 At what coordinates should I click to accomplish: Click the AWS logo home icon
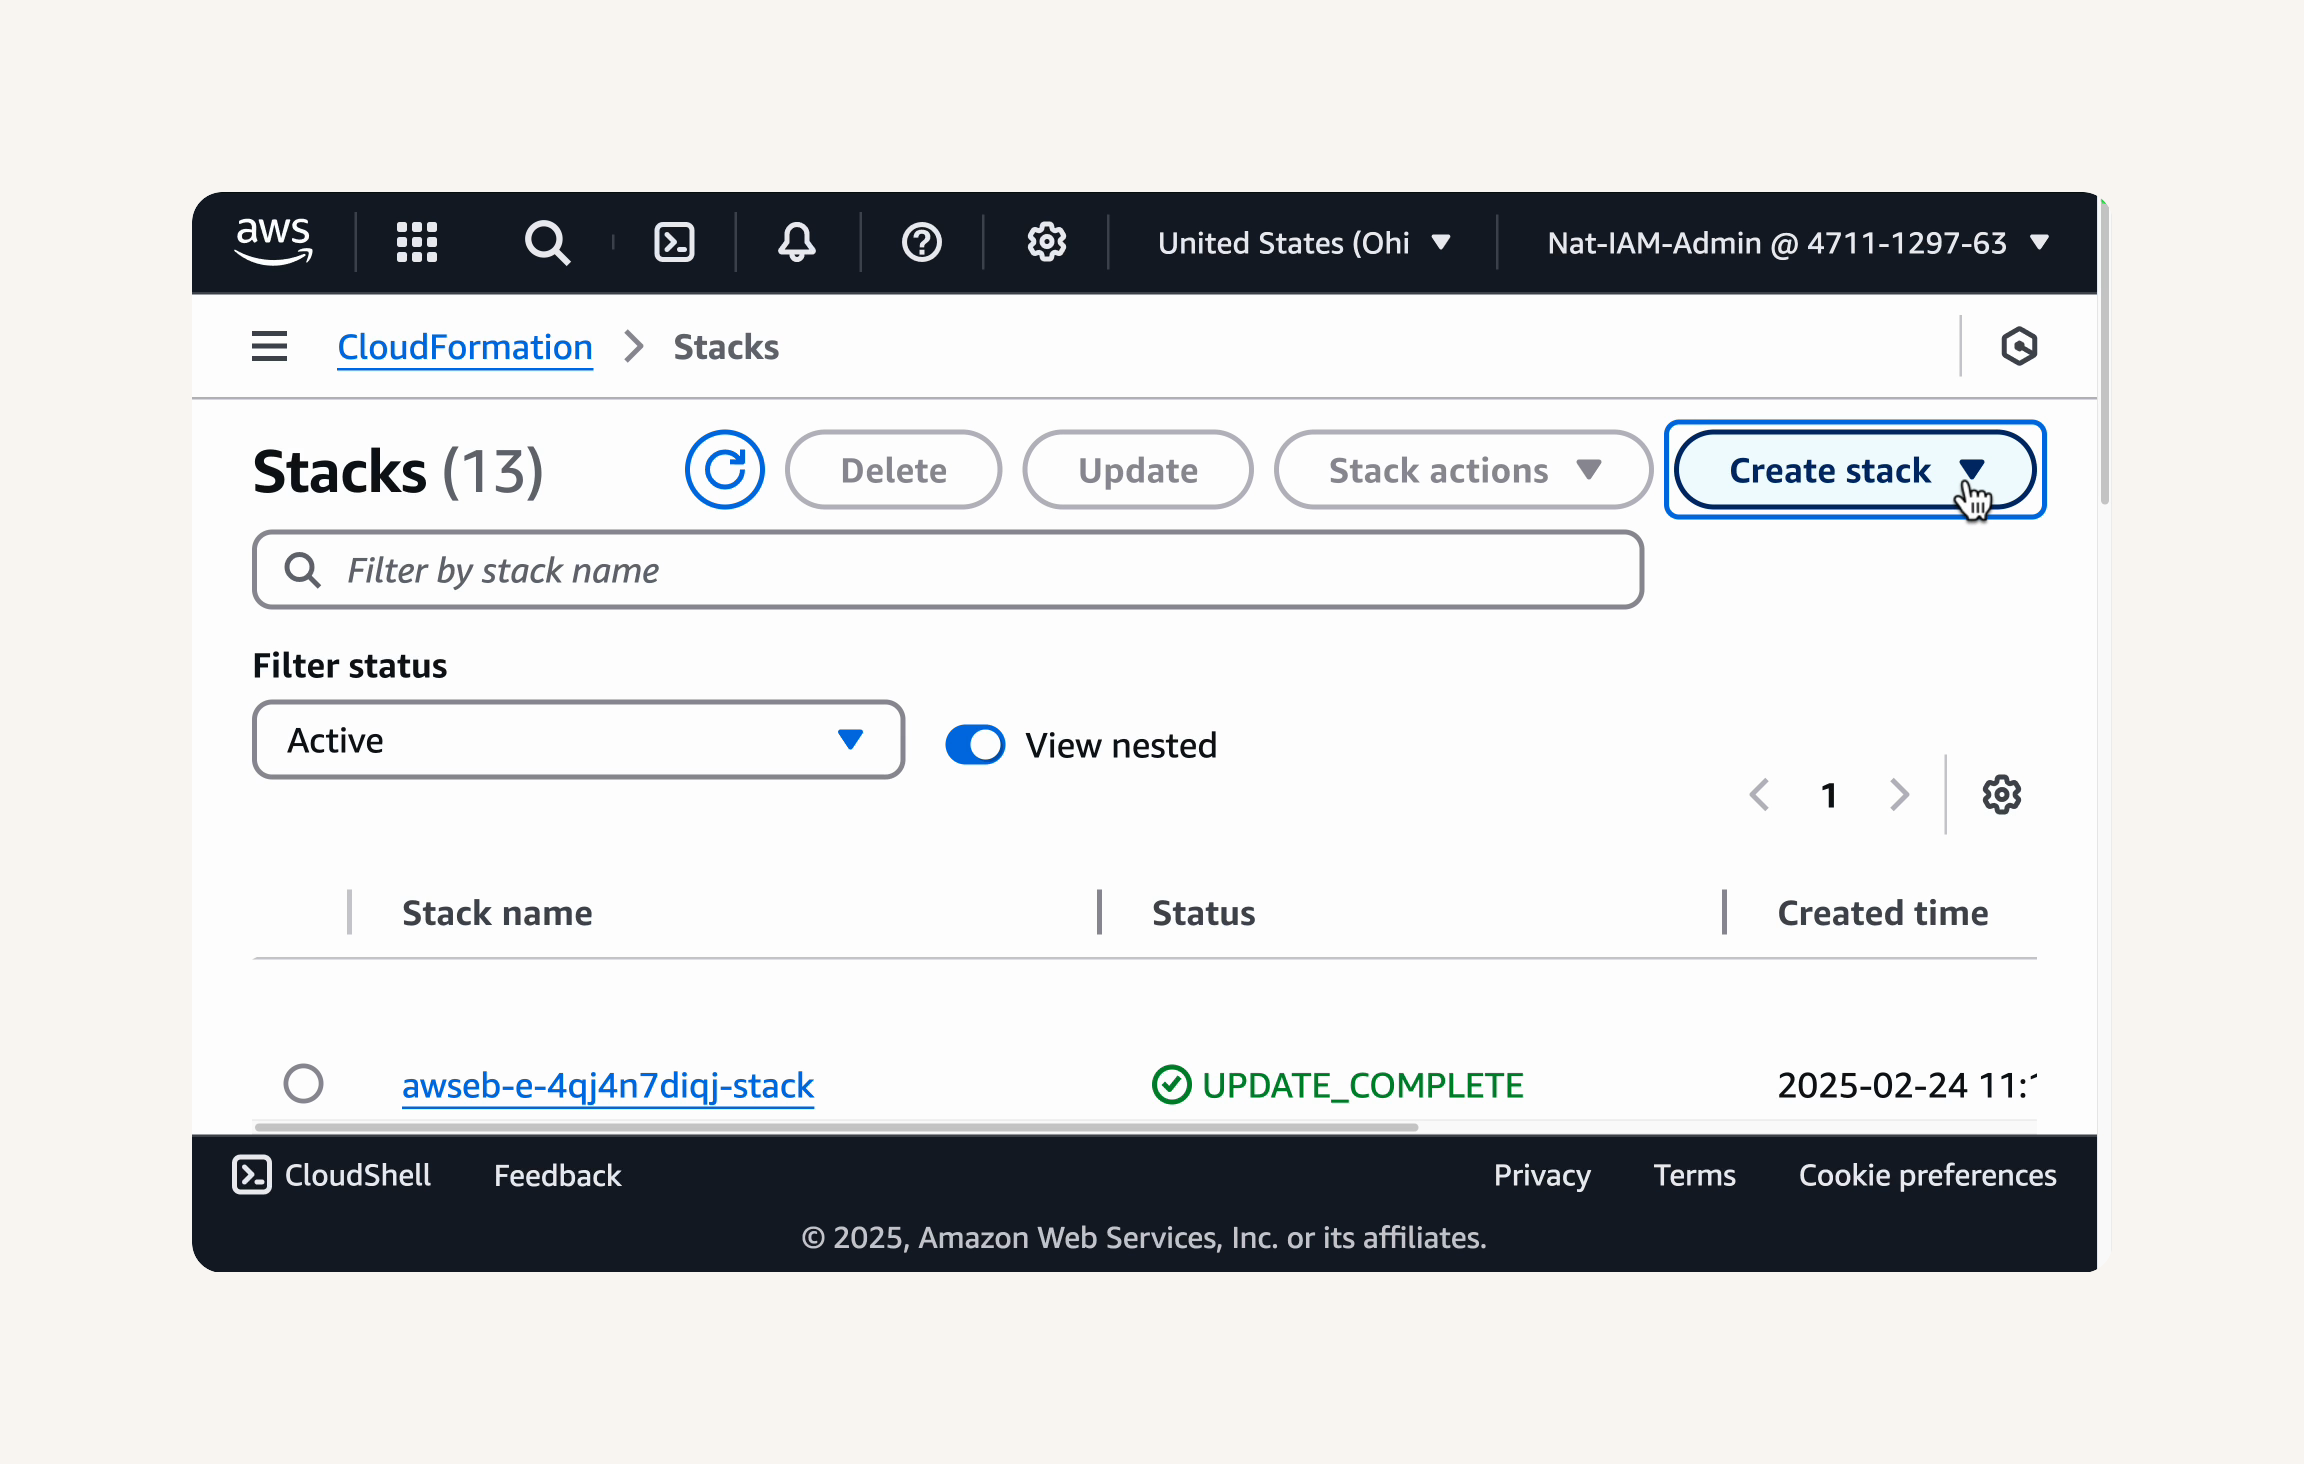(273, 242)
